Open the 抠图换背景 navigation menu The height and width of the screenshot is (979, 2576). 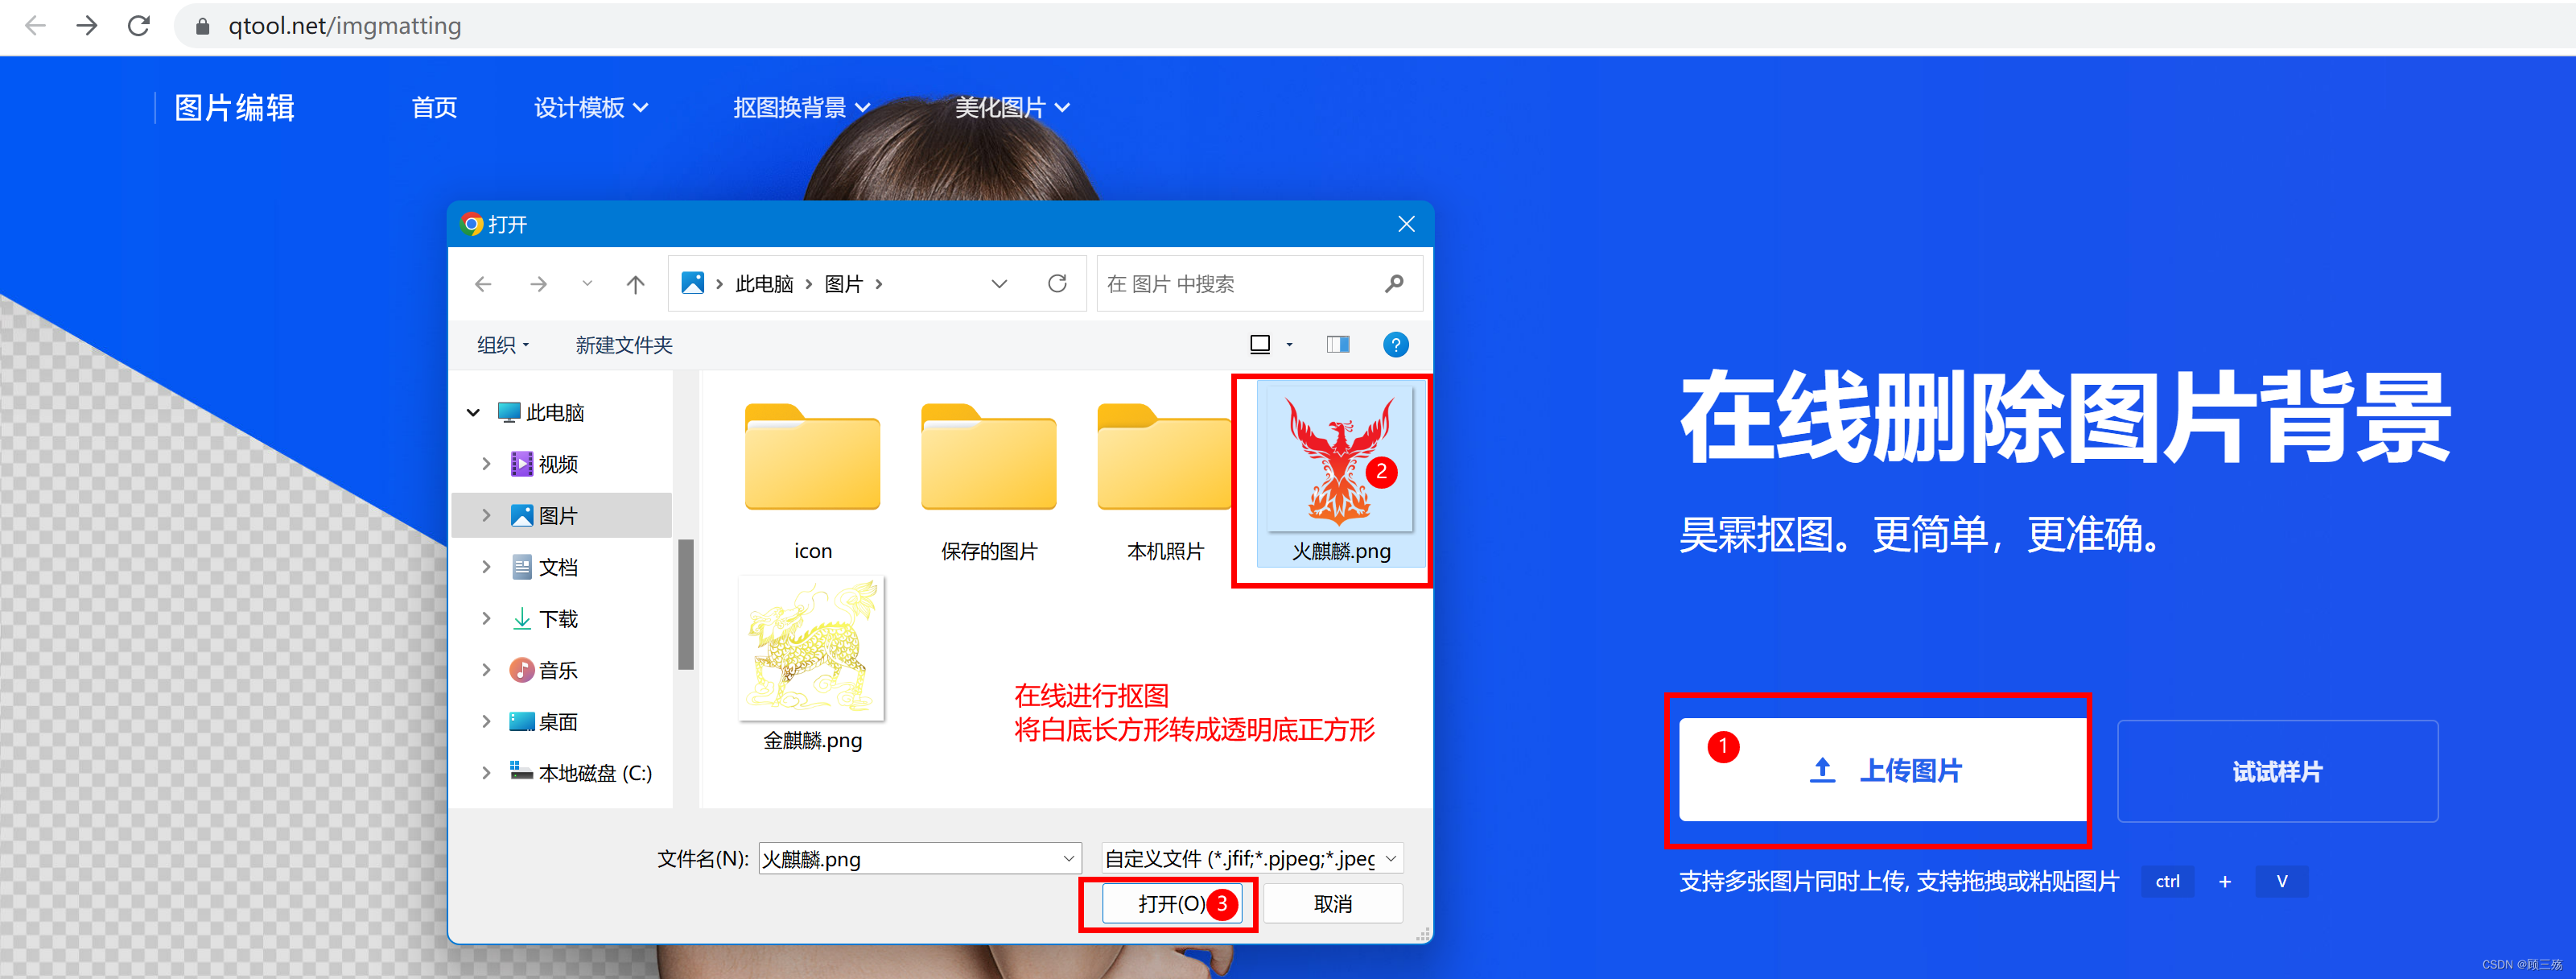800,108
